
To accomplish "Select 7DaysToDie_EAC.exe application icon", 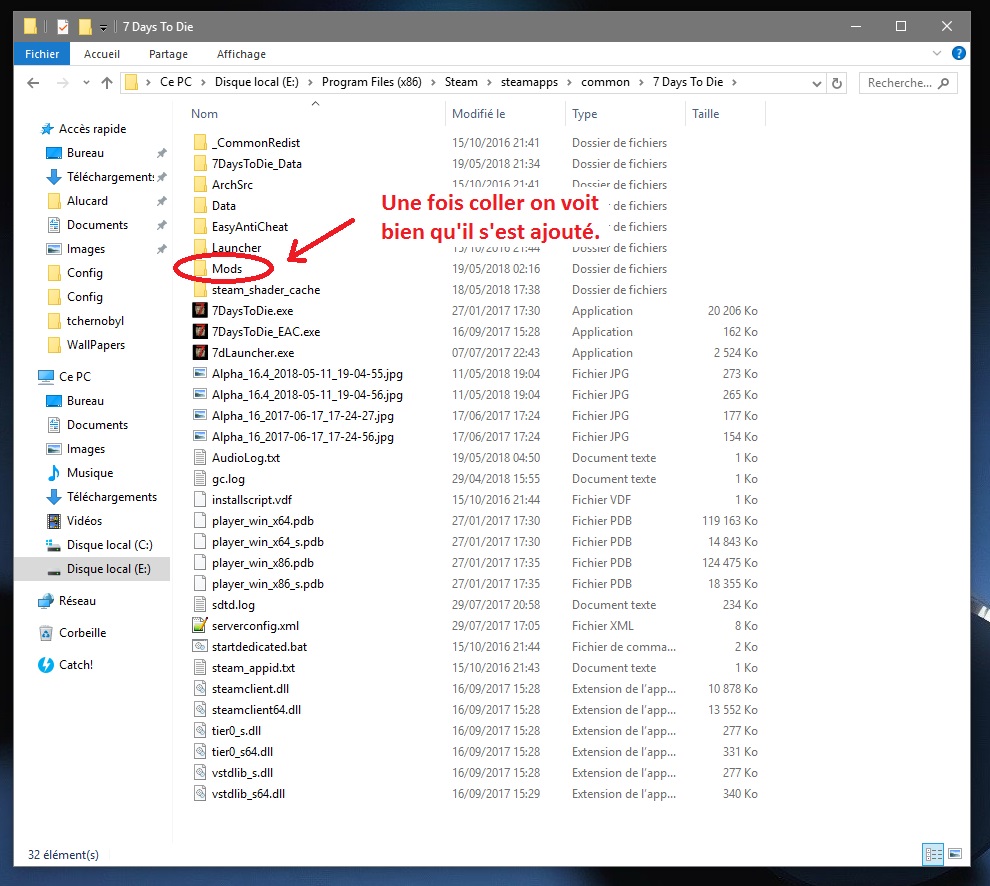I will click(200, 332).
